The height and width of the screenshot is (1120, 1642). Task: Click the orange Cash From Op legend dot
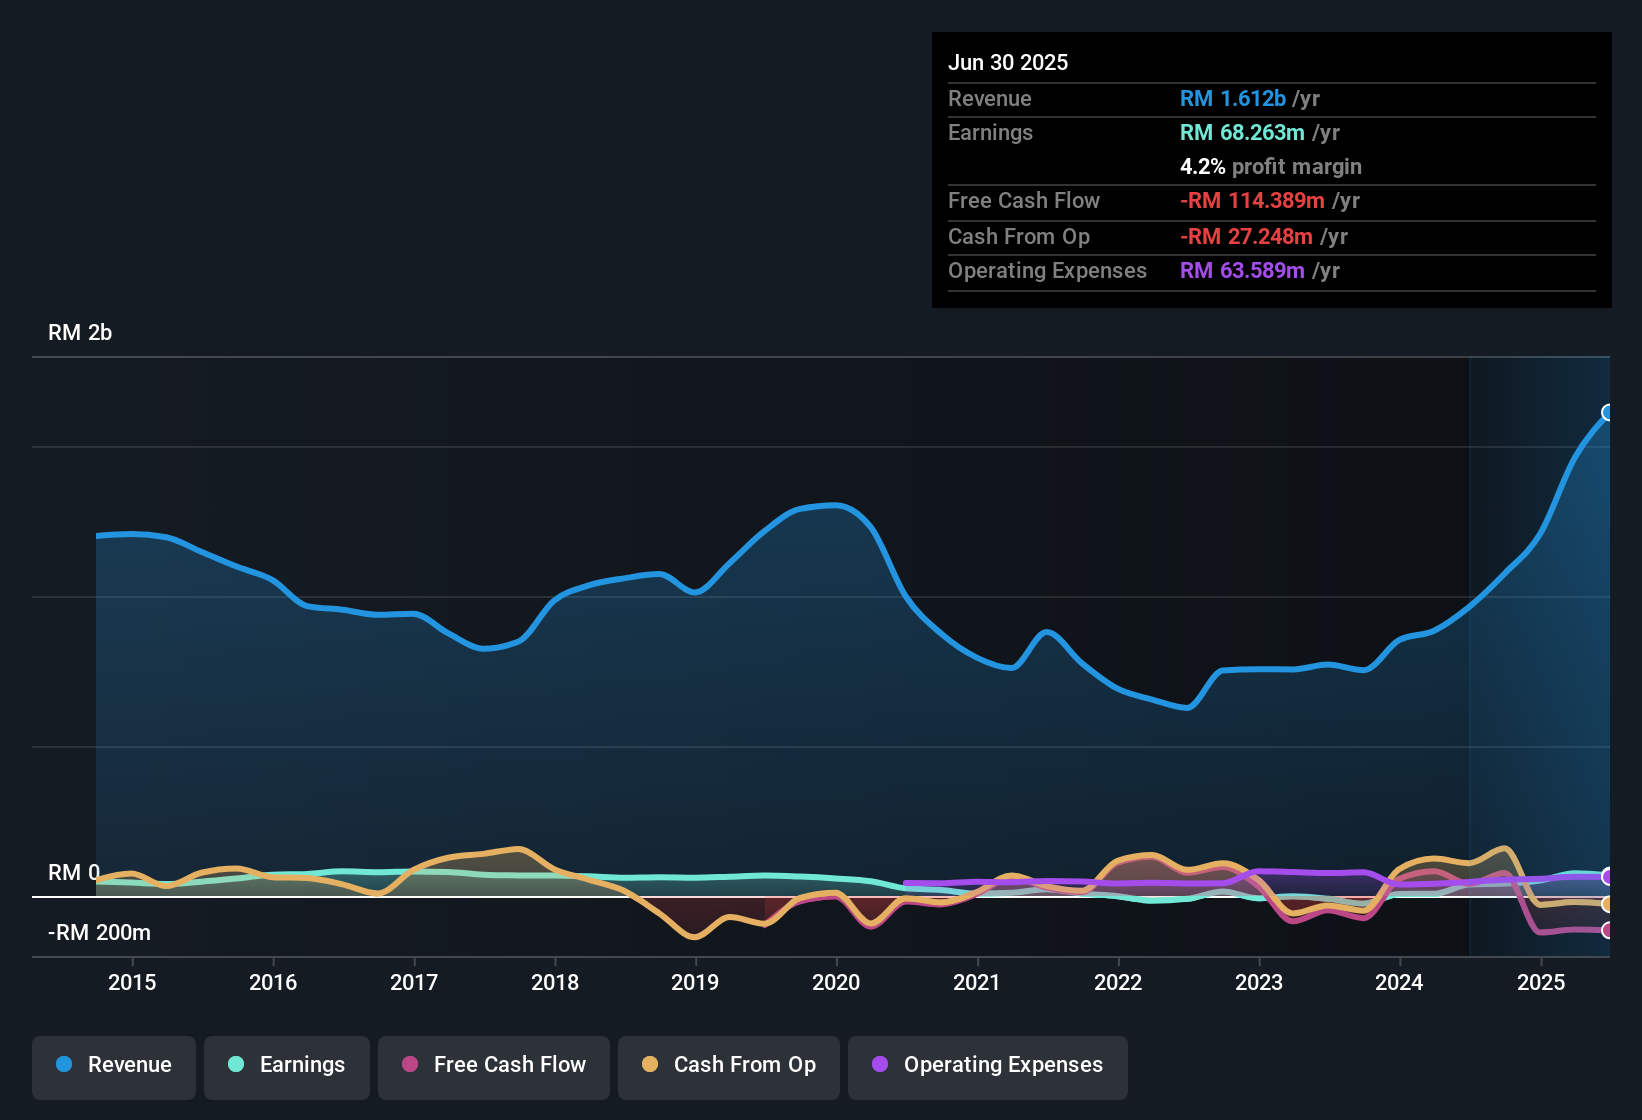pyautogui.click(x=650, y=1065)
